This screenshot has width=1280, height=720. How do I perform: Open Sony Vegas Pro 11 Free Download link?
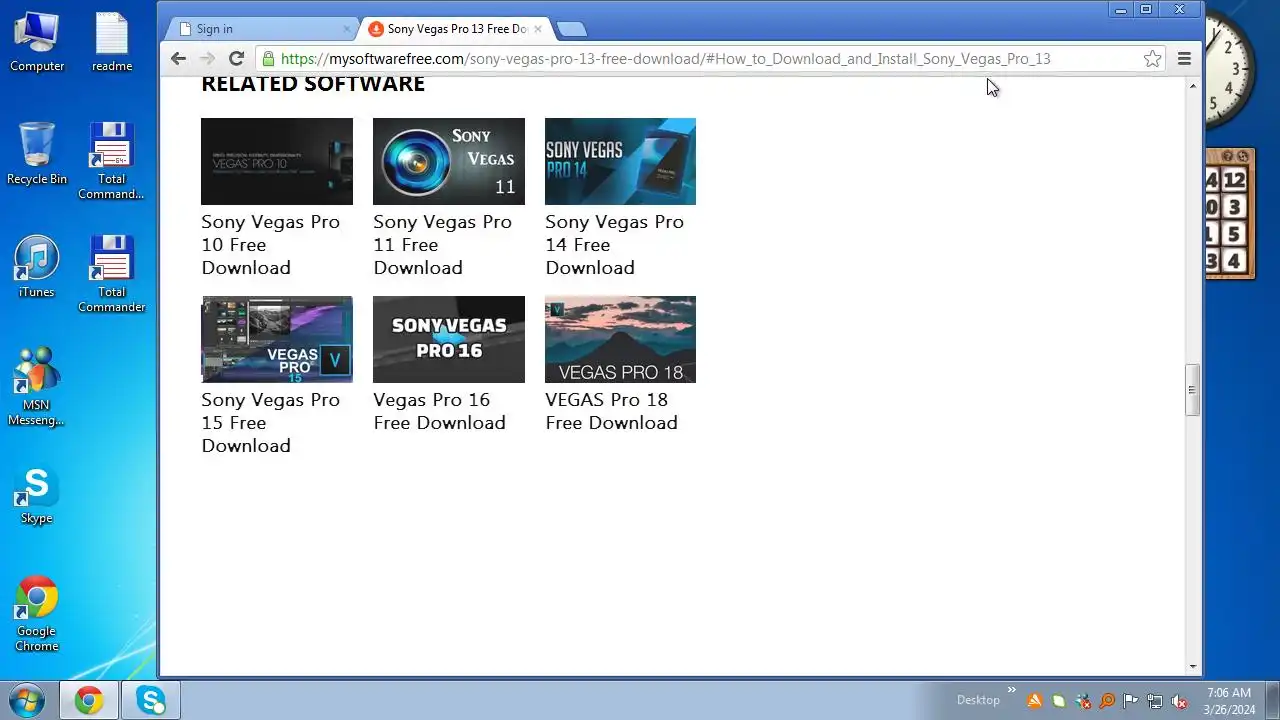[442, 245]
